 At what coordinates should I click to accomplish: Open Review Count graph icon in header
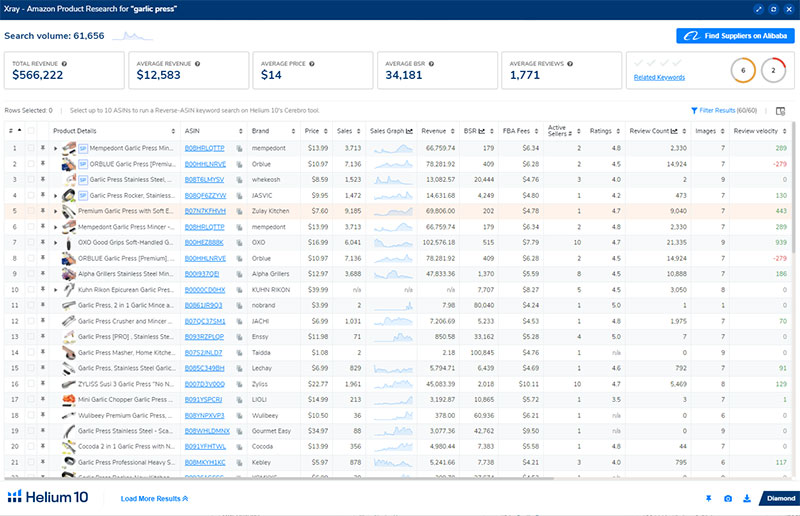[674, 131]
